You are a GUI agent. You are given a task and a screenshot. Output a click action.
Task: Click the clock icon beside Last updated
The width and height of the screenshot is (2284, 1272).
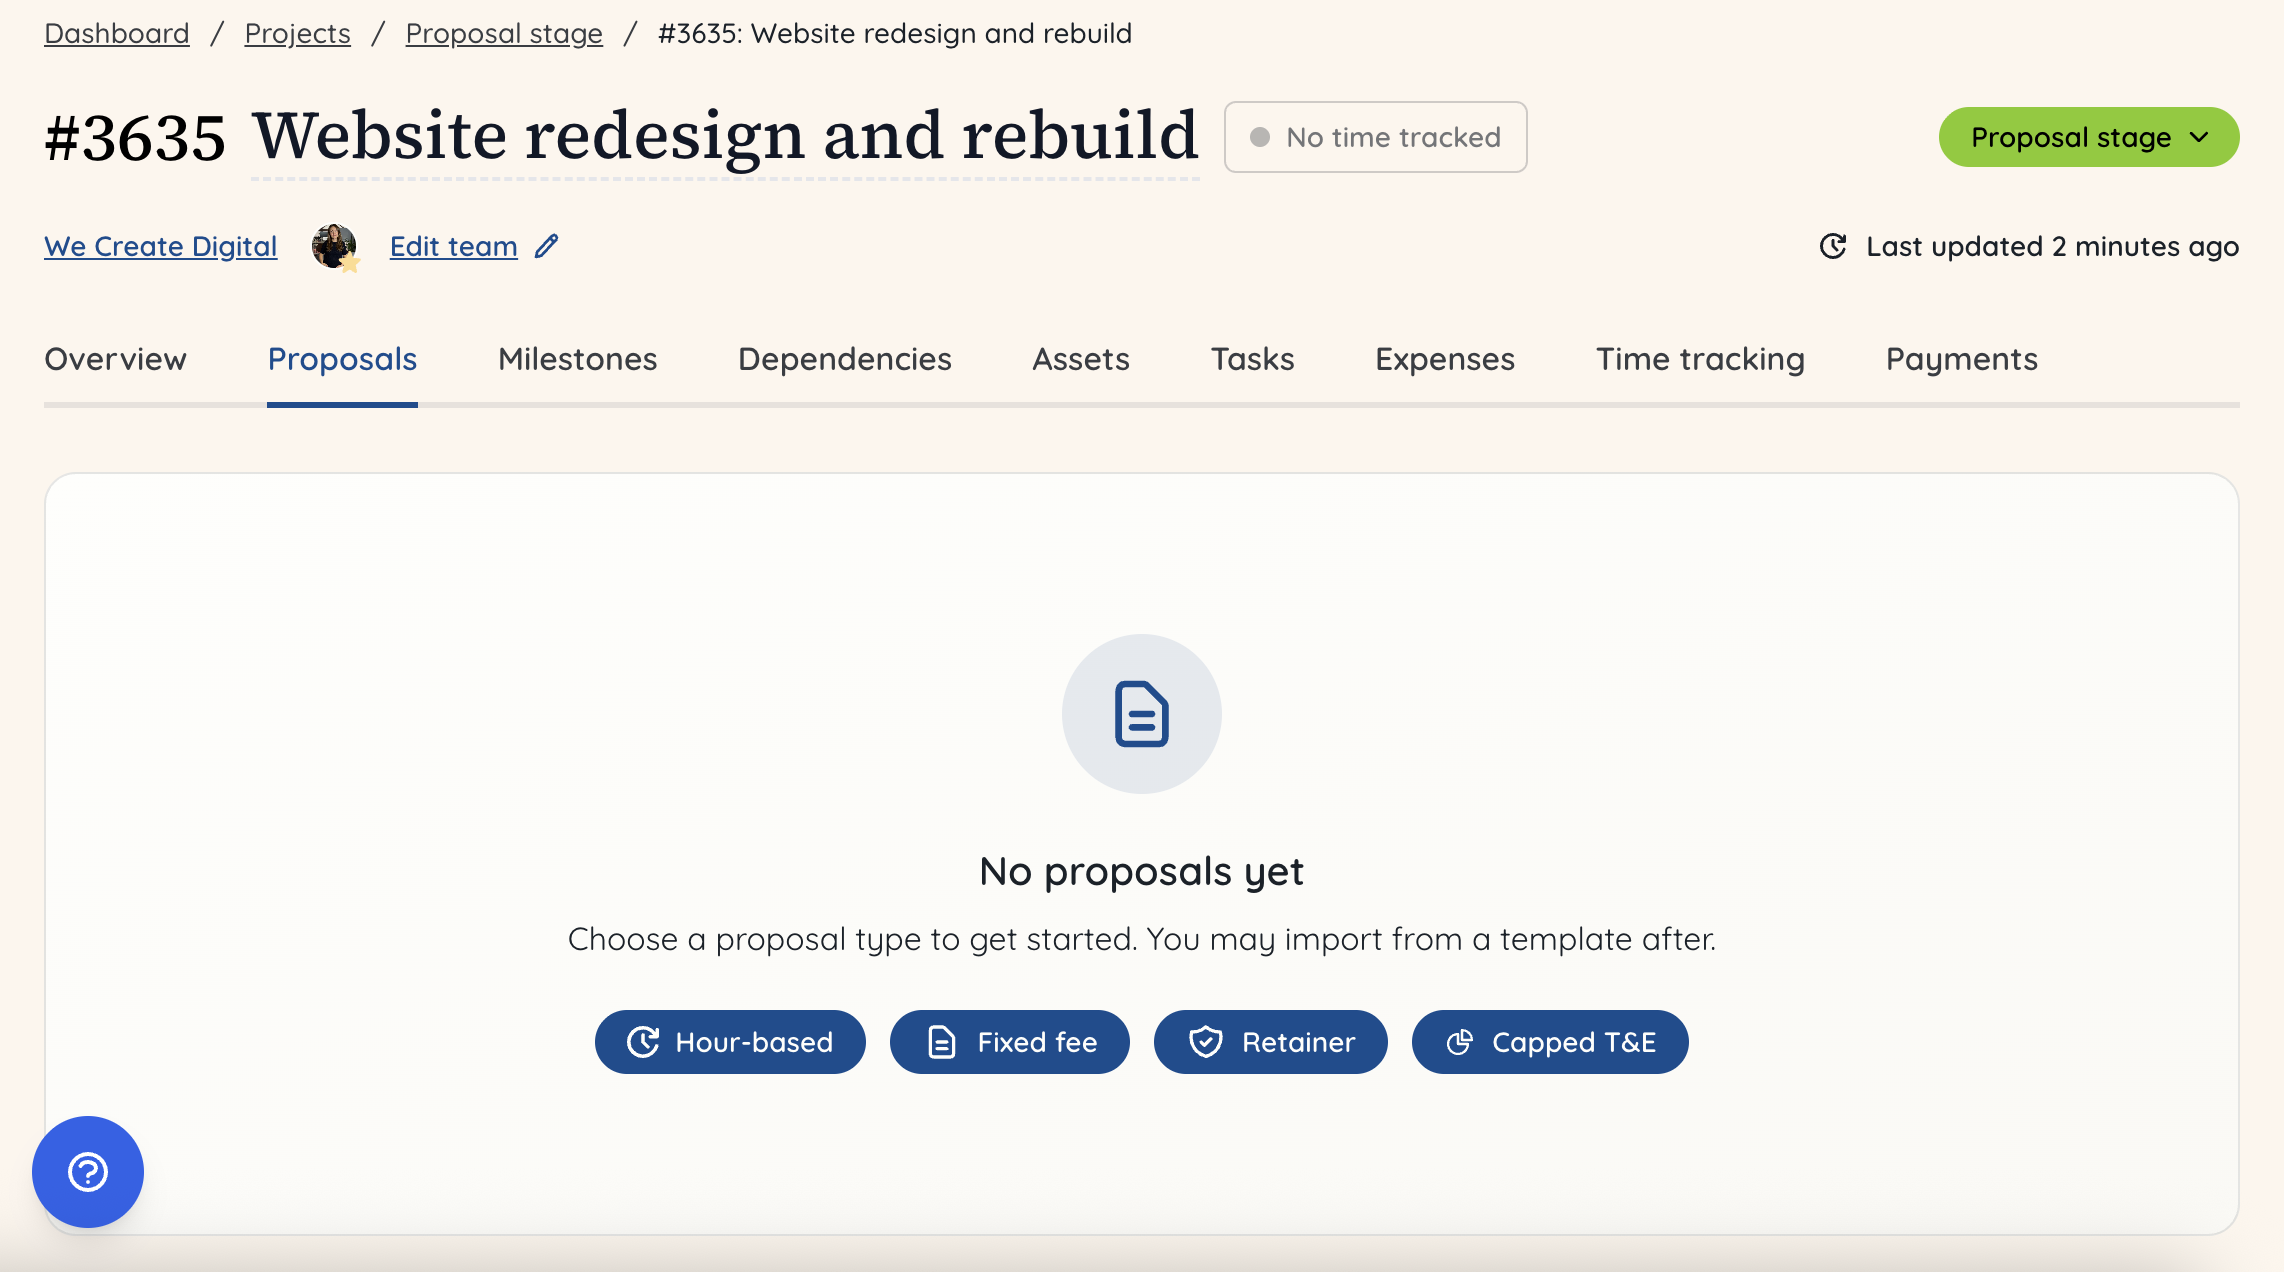1832,246
